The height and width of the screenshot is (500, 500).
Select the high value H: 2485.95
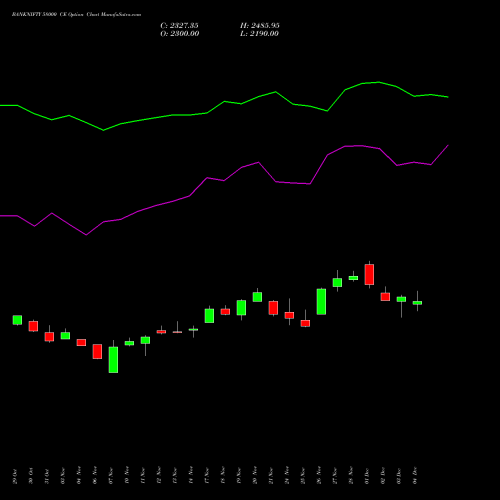260,26
